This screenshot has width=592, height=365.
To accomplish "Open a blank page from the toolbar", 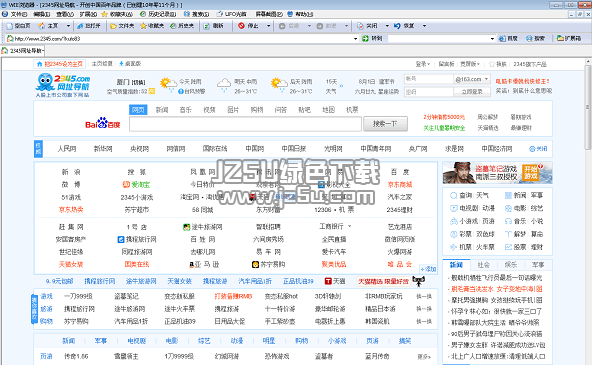I will click(18, 26).
